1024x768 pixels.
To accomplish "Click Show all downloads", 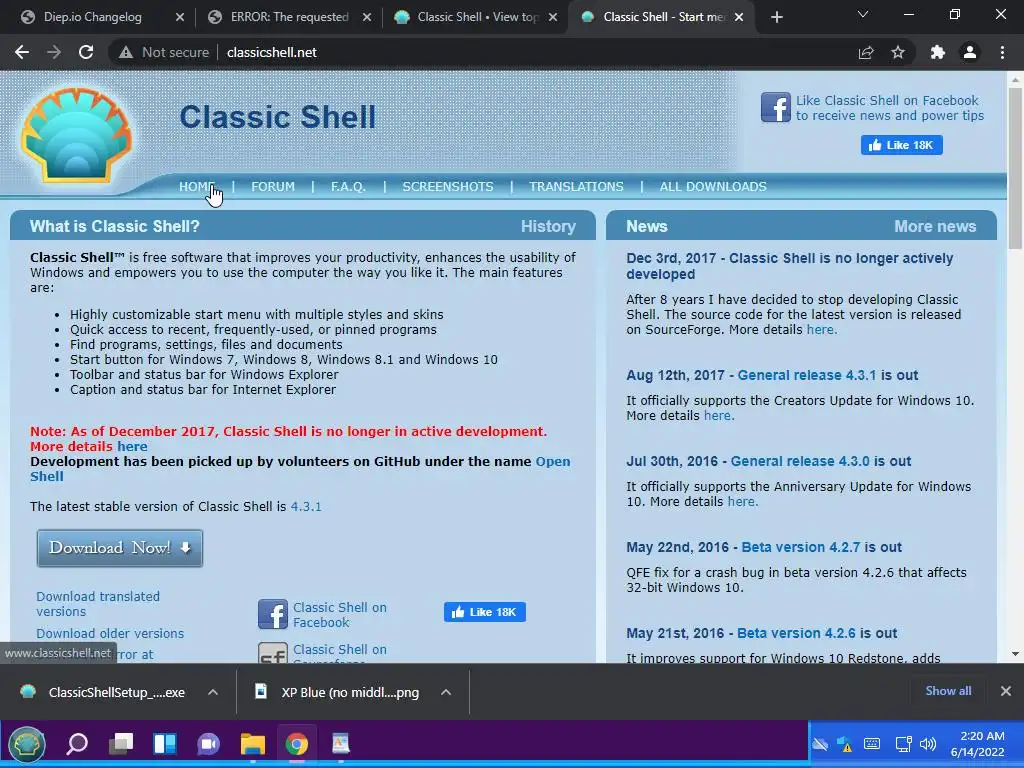I will (x=948, y=691).
